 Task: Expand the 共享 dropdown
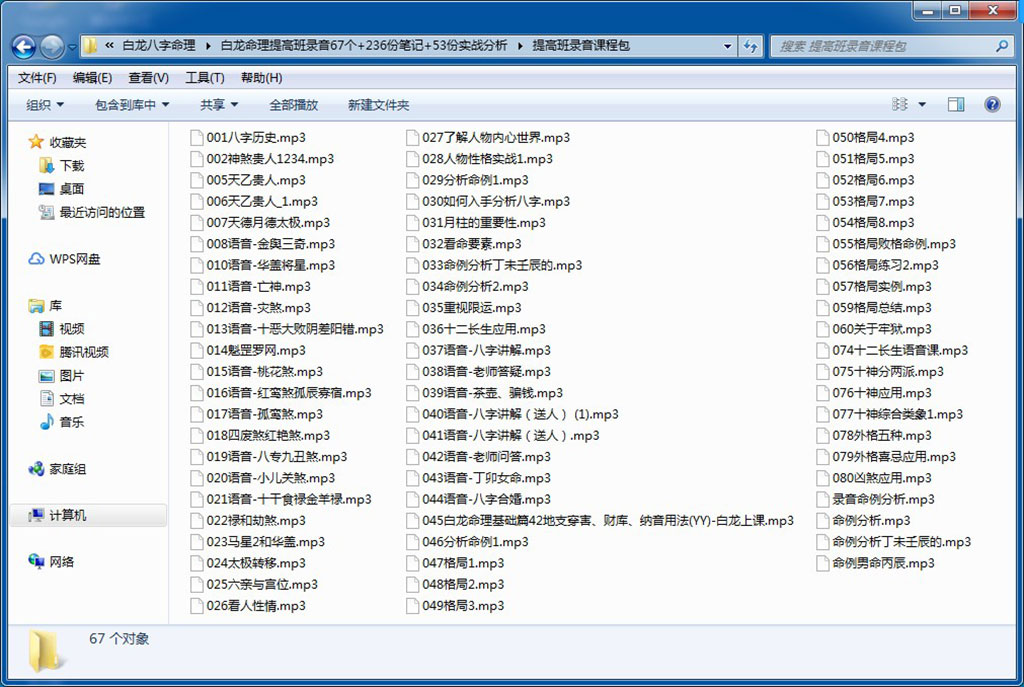pyautogui.click(x=219, y=104)
